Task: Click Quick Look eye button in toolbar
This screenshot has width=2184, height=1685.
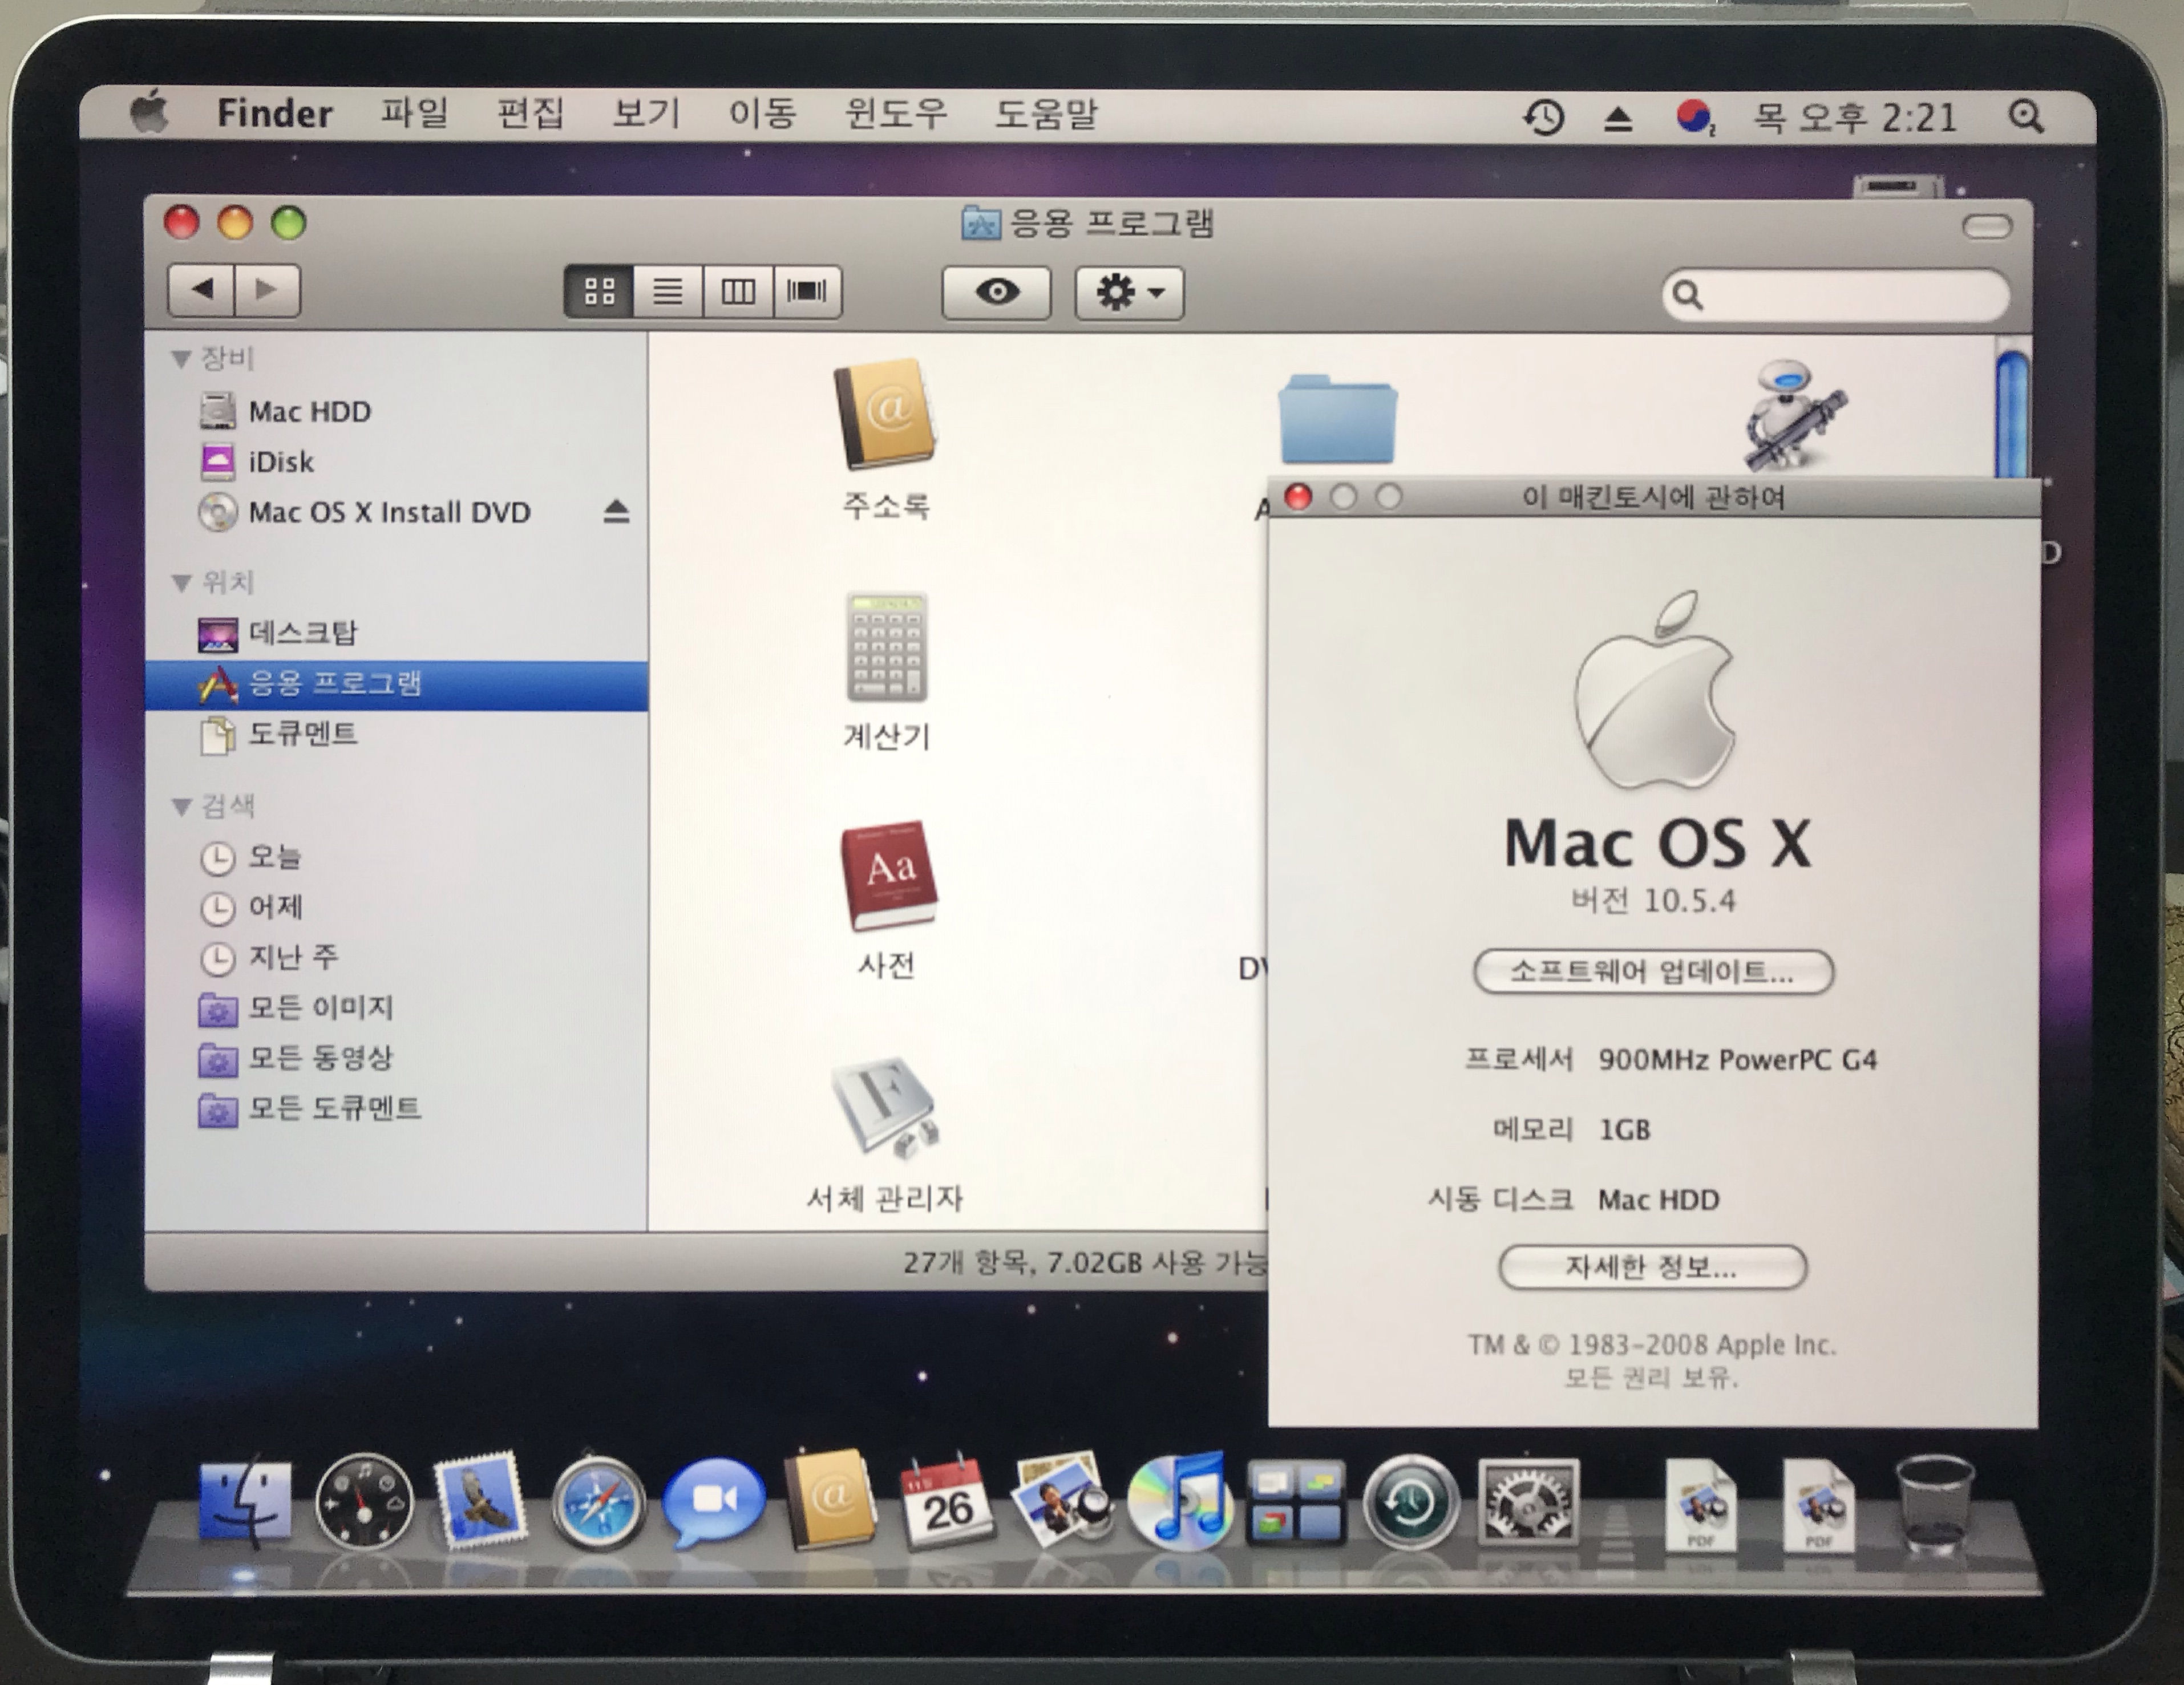Action: (x=996, y=292)
